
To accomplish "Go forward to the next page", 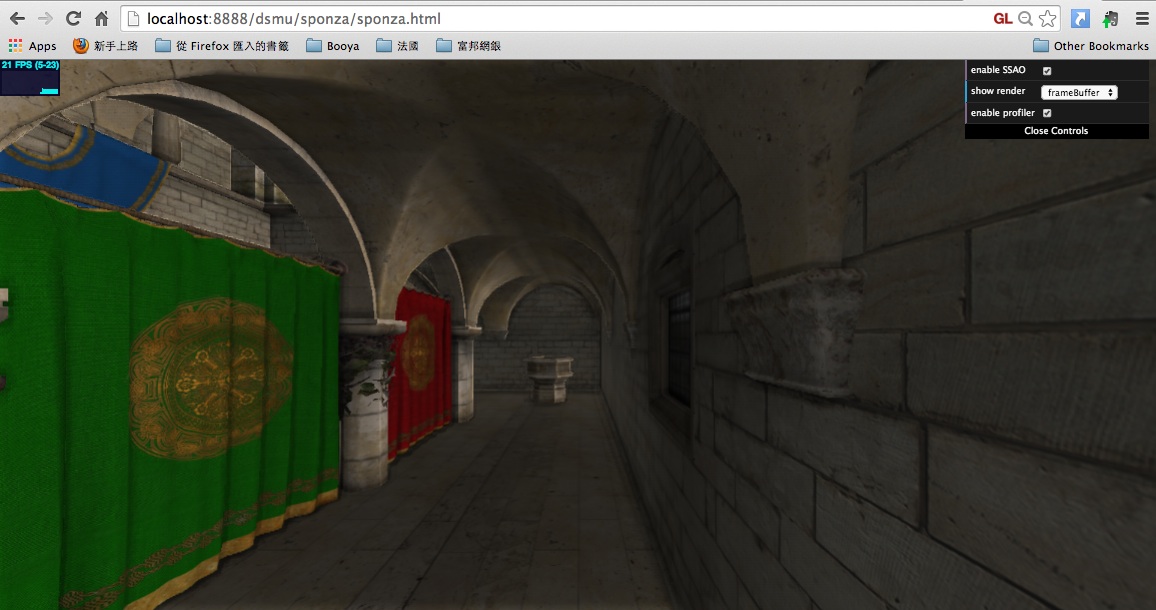I will (x=45, y=18).
